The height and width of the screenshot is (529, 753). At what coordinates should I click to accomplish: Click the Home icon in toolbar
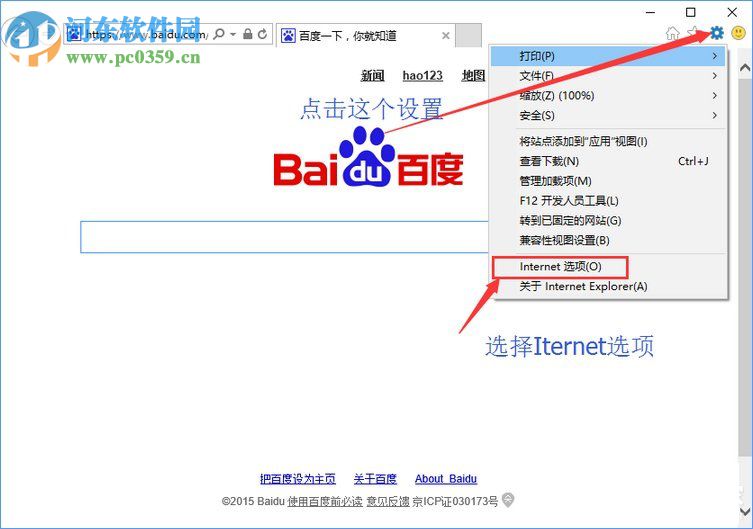pos(673,33)
